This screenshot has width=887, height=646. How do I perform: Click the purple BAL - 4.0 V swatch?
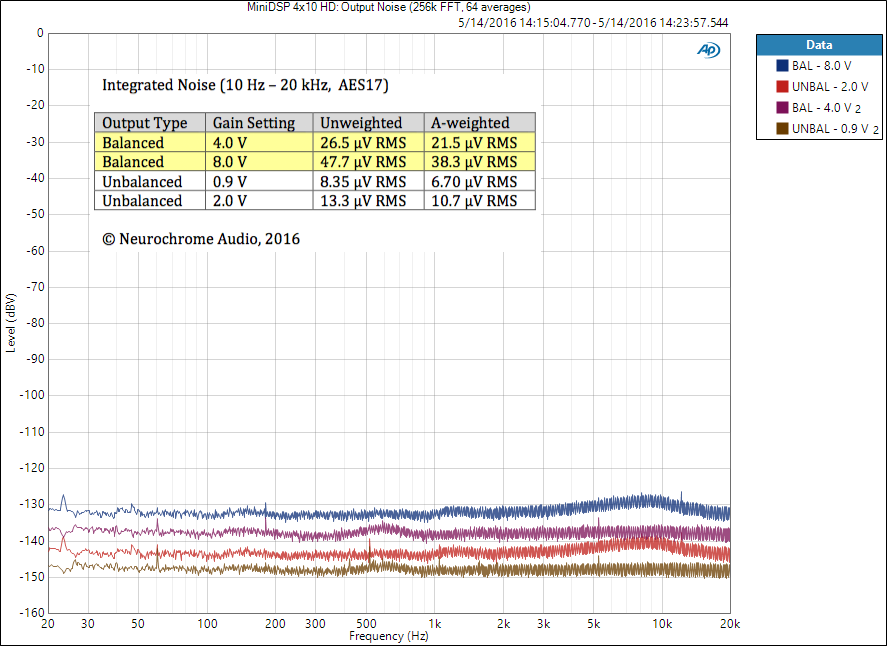pos(782,107)
